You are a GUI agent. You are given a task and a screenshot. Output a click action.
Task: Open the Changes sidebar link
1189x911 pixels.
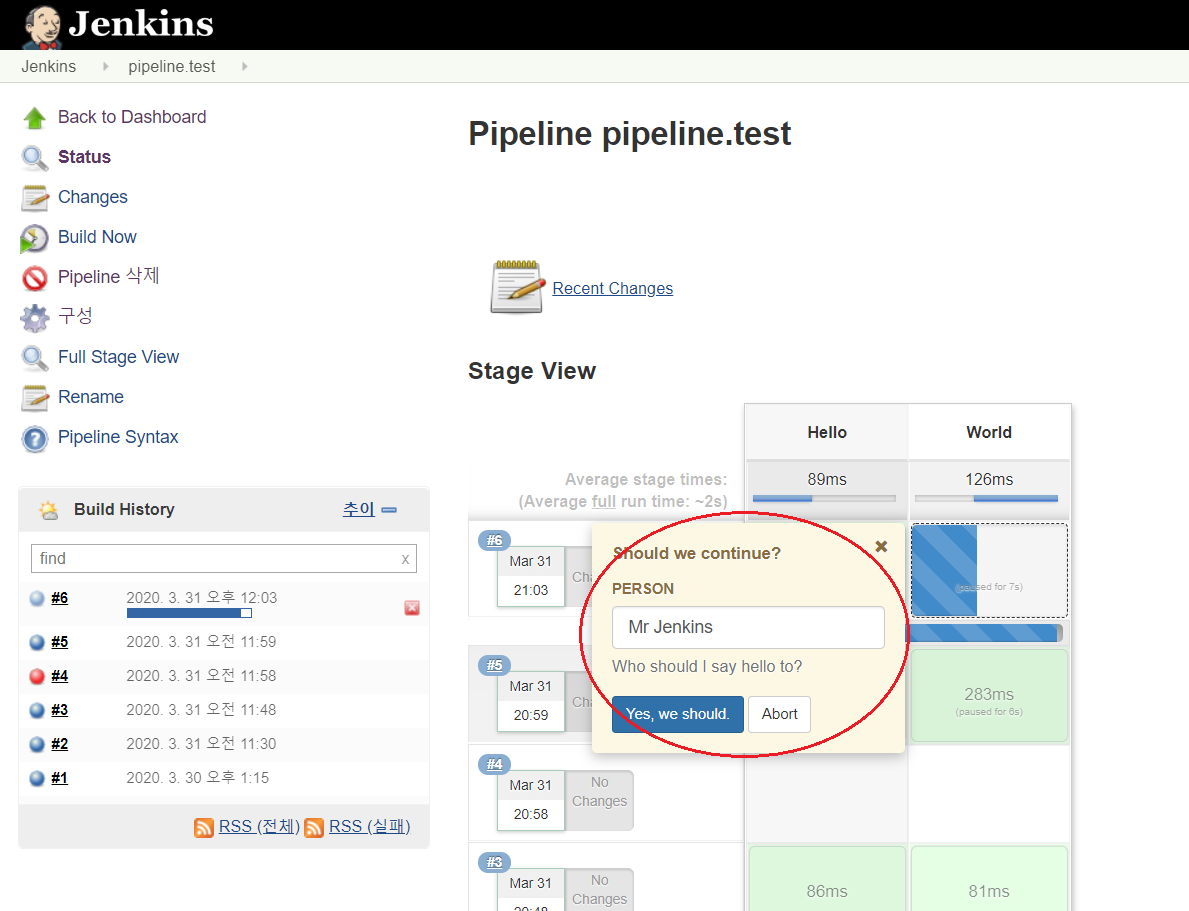click(x=93, y=197)
